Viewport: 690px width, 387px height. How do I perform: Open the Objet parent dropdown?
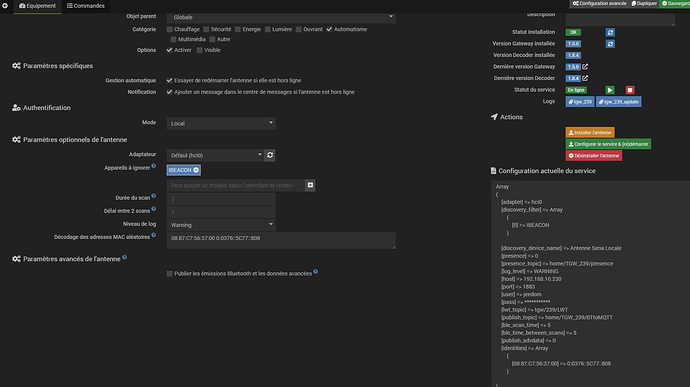[281, 17]
